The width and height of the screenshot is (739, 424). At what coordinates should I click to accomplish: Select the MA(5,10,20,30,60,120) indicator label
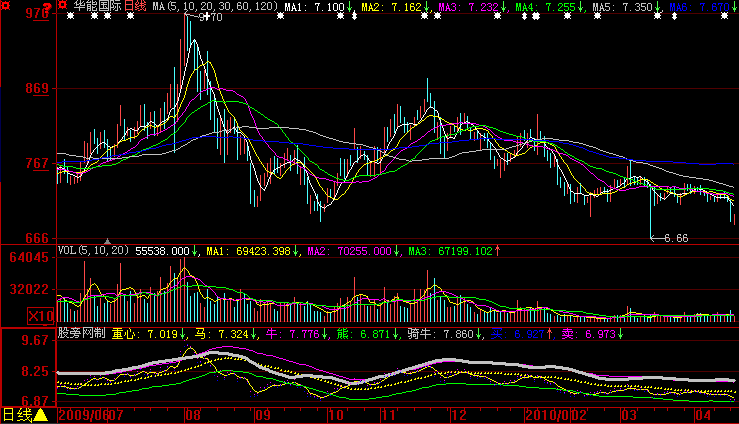[214, 7]
